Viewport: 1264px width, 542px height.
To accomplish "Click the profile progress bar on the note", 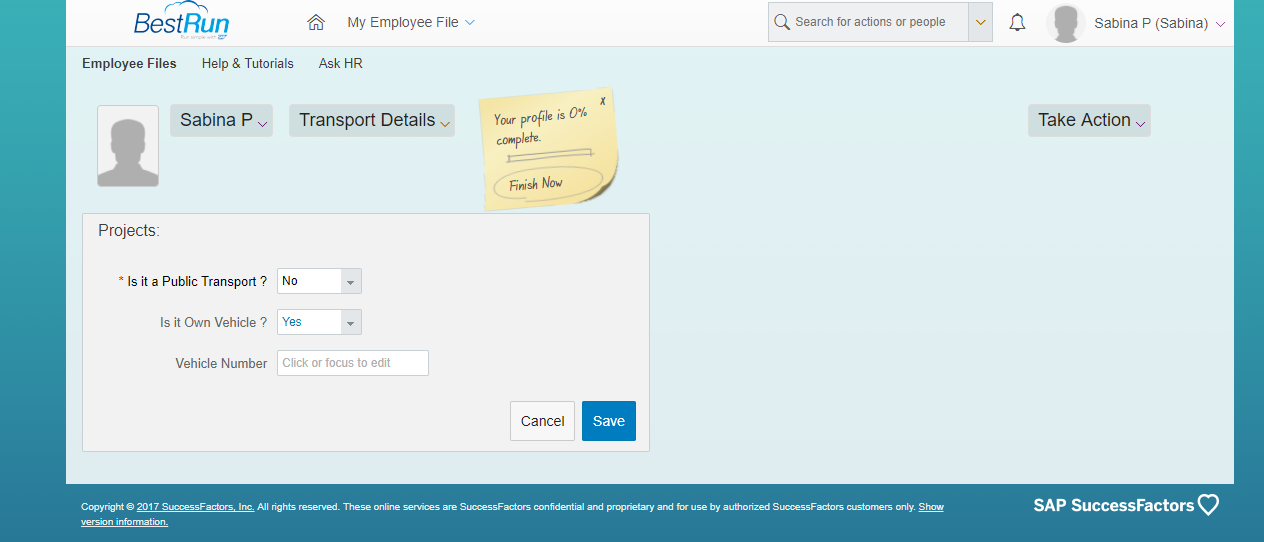I will (550, 155).
